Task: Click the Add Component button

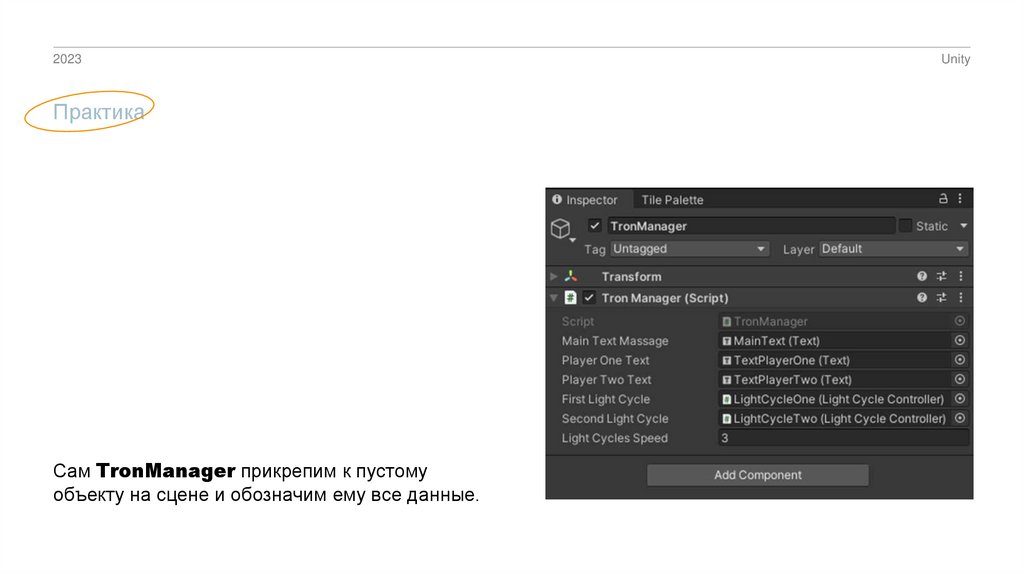Action: (x=758, y=475)
